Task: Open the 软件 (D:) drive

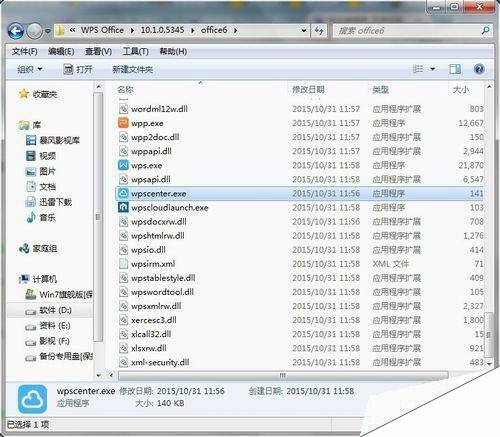Action: [x=55, y=310]
